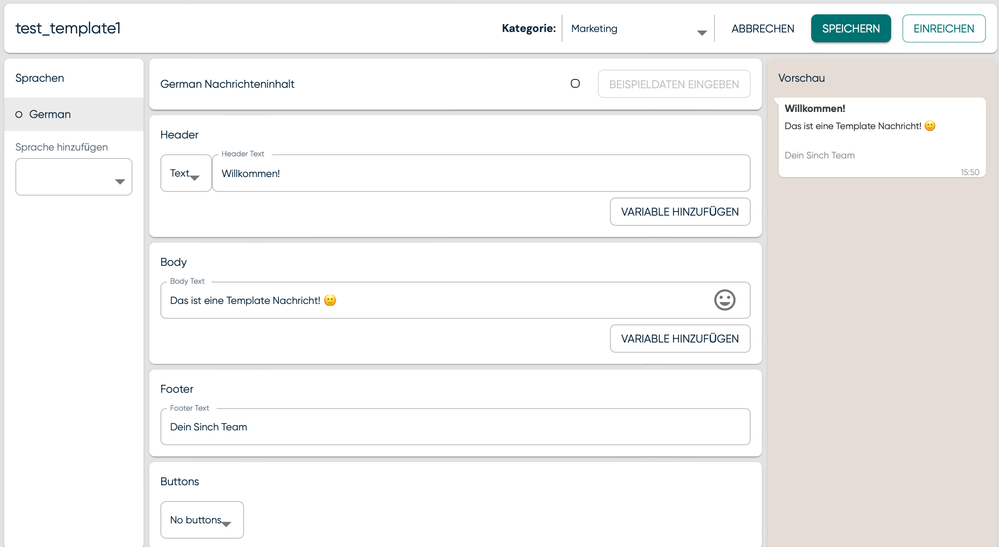
Task: Open the Kategorie Marketing dropdown
Action: point(636,29)
